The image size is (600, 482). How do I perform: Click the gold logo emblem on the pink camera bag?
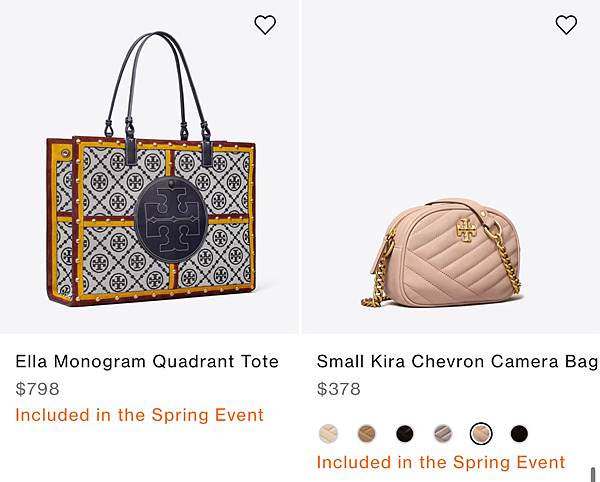tap(466, 230)
